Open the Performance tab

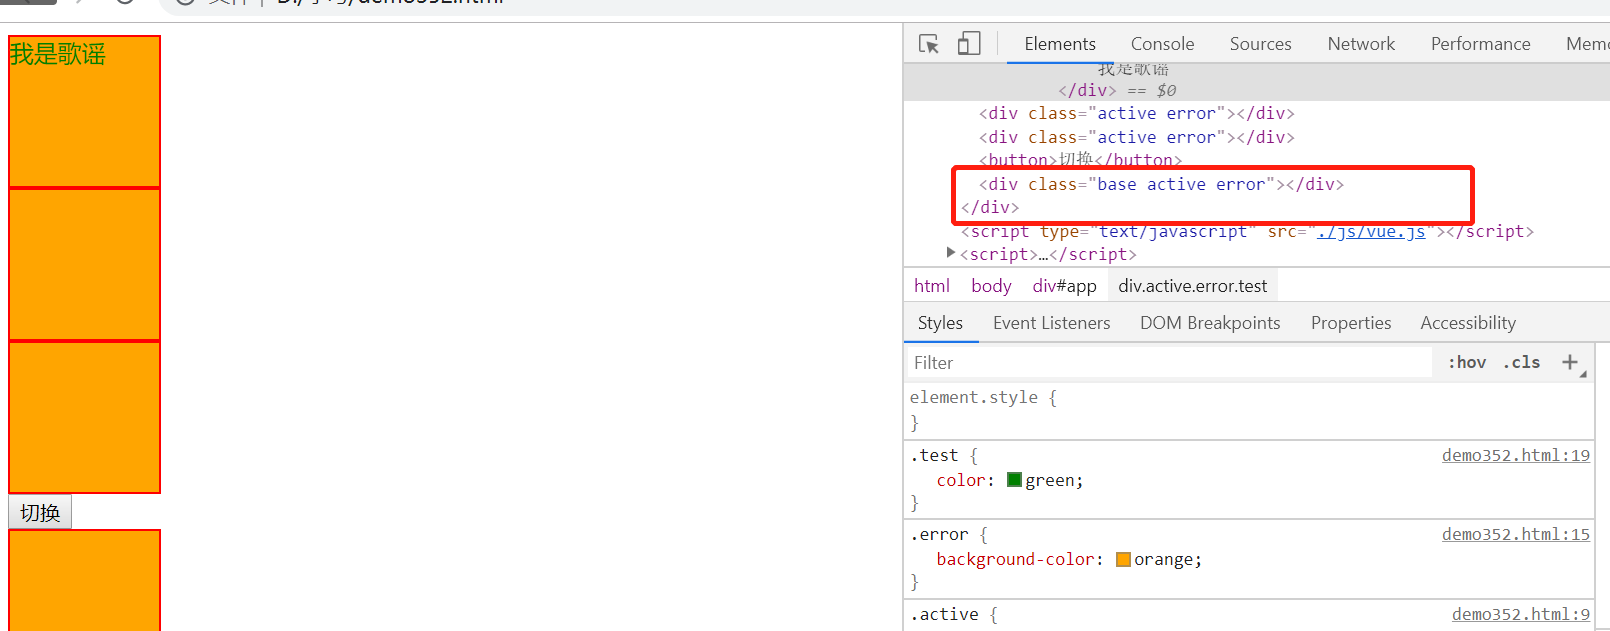pyautogui.click(x=1480, y=44)
